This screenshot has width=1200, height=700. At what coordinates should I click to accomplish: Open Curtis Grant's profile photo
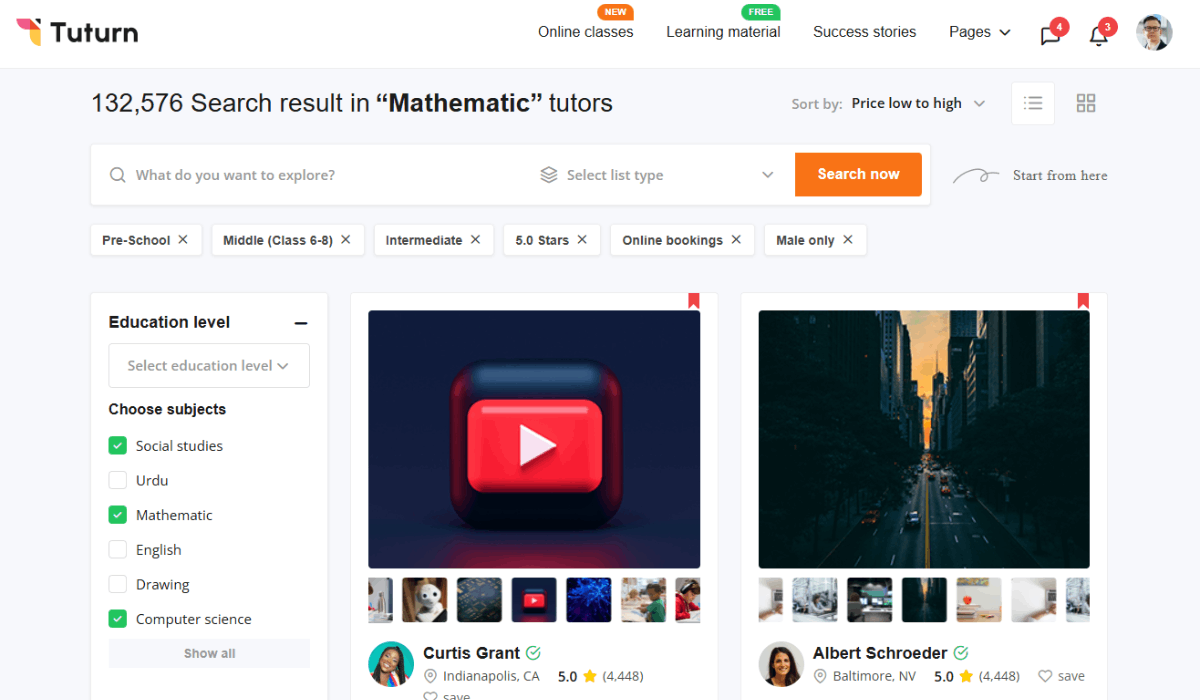click(391, 664)
